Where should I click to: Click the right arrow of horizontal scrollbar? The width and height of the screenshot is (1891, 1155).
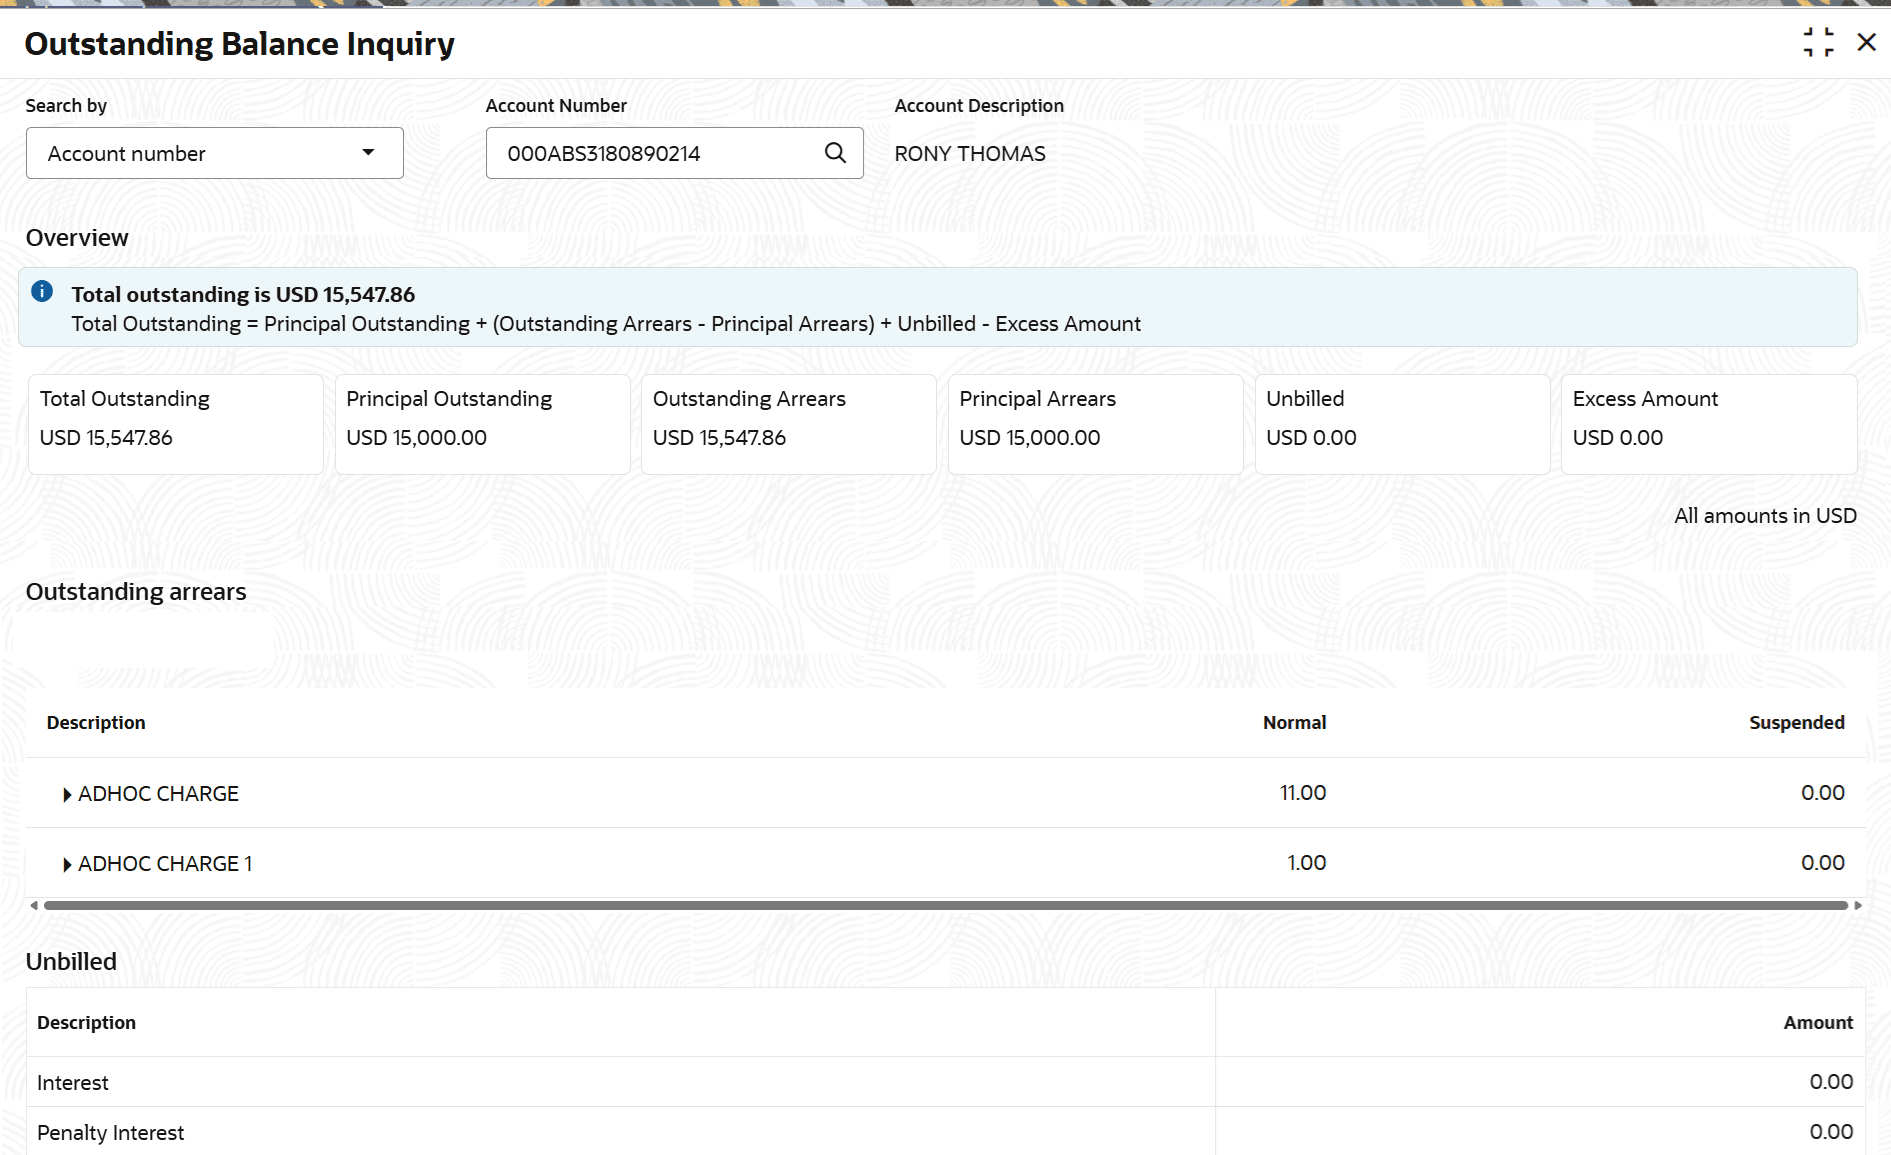1858,905
